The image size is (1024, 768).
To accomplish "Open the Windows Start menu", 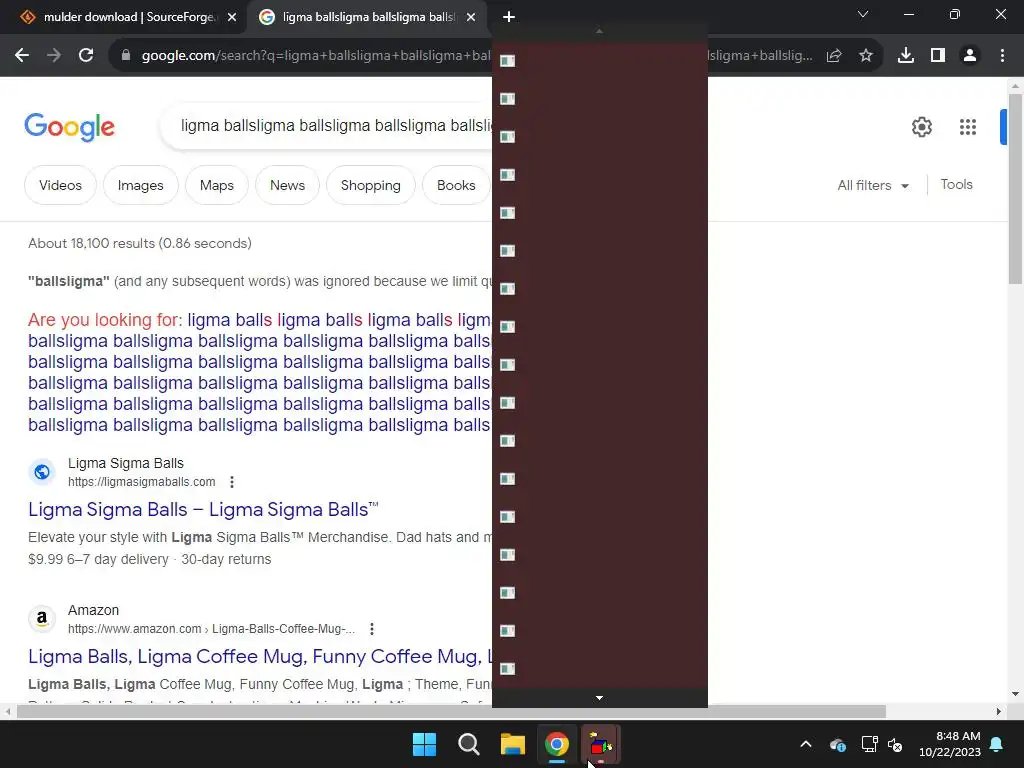I will (424, 744).
